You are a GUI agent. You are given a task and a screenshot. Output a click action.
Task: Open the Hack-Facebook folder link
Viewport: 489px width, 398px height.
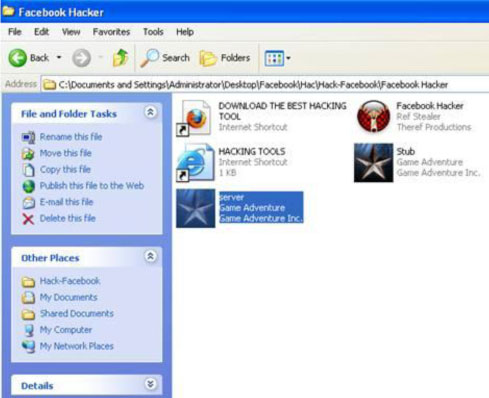[x=70, y=281]
